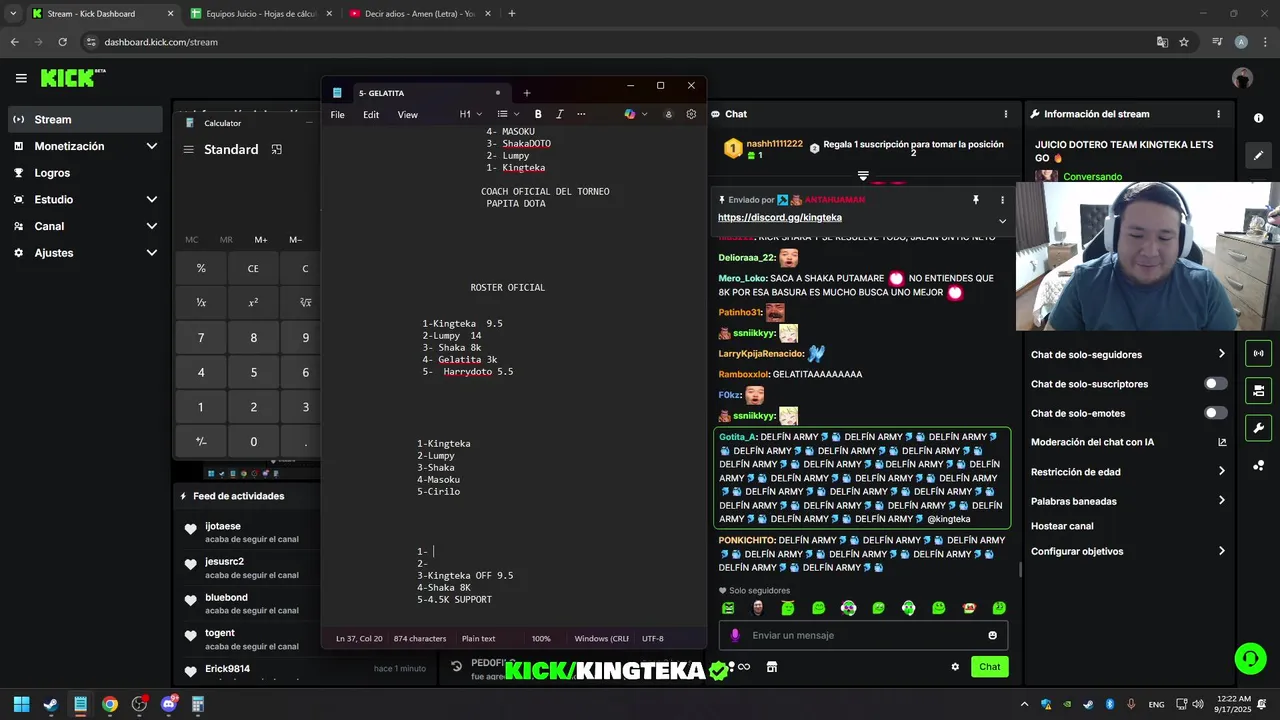Open Notepad File menu

point(337,115)
